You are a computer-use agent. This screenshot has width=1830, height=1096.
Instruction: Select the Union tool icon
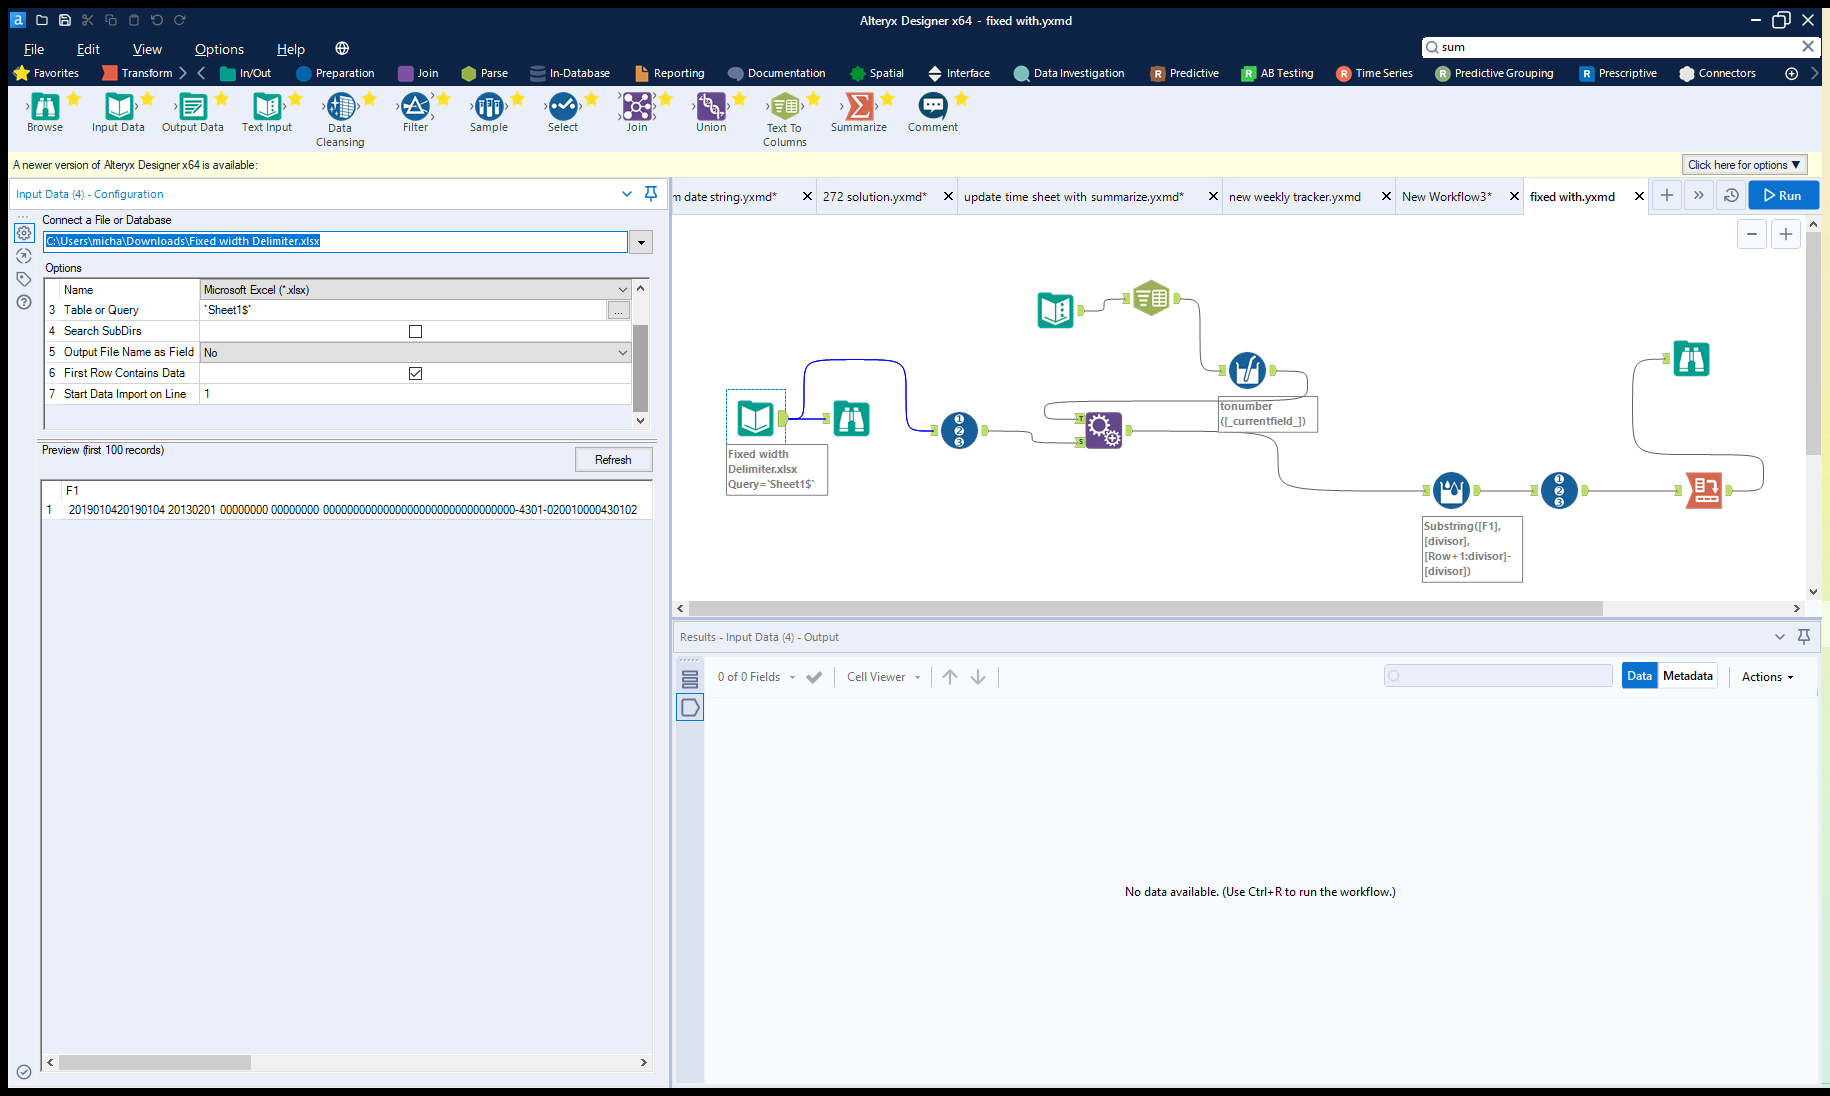tap(710, 107)
